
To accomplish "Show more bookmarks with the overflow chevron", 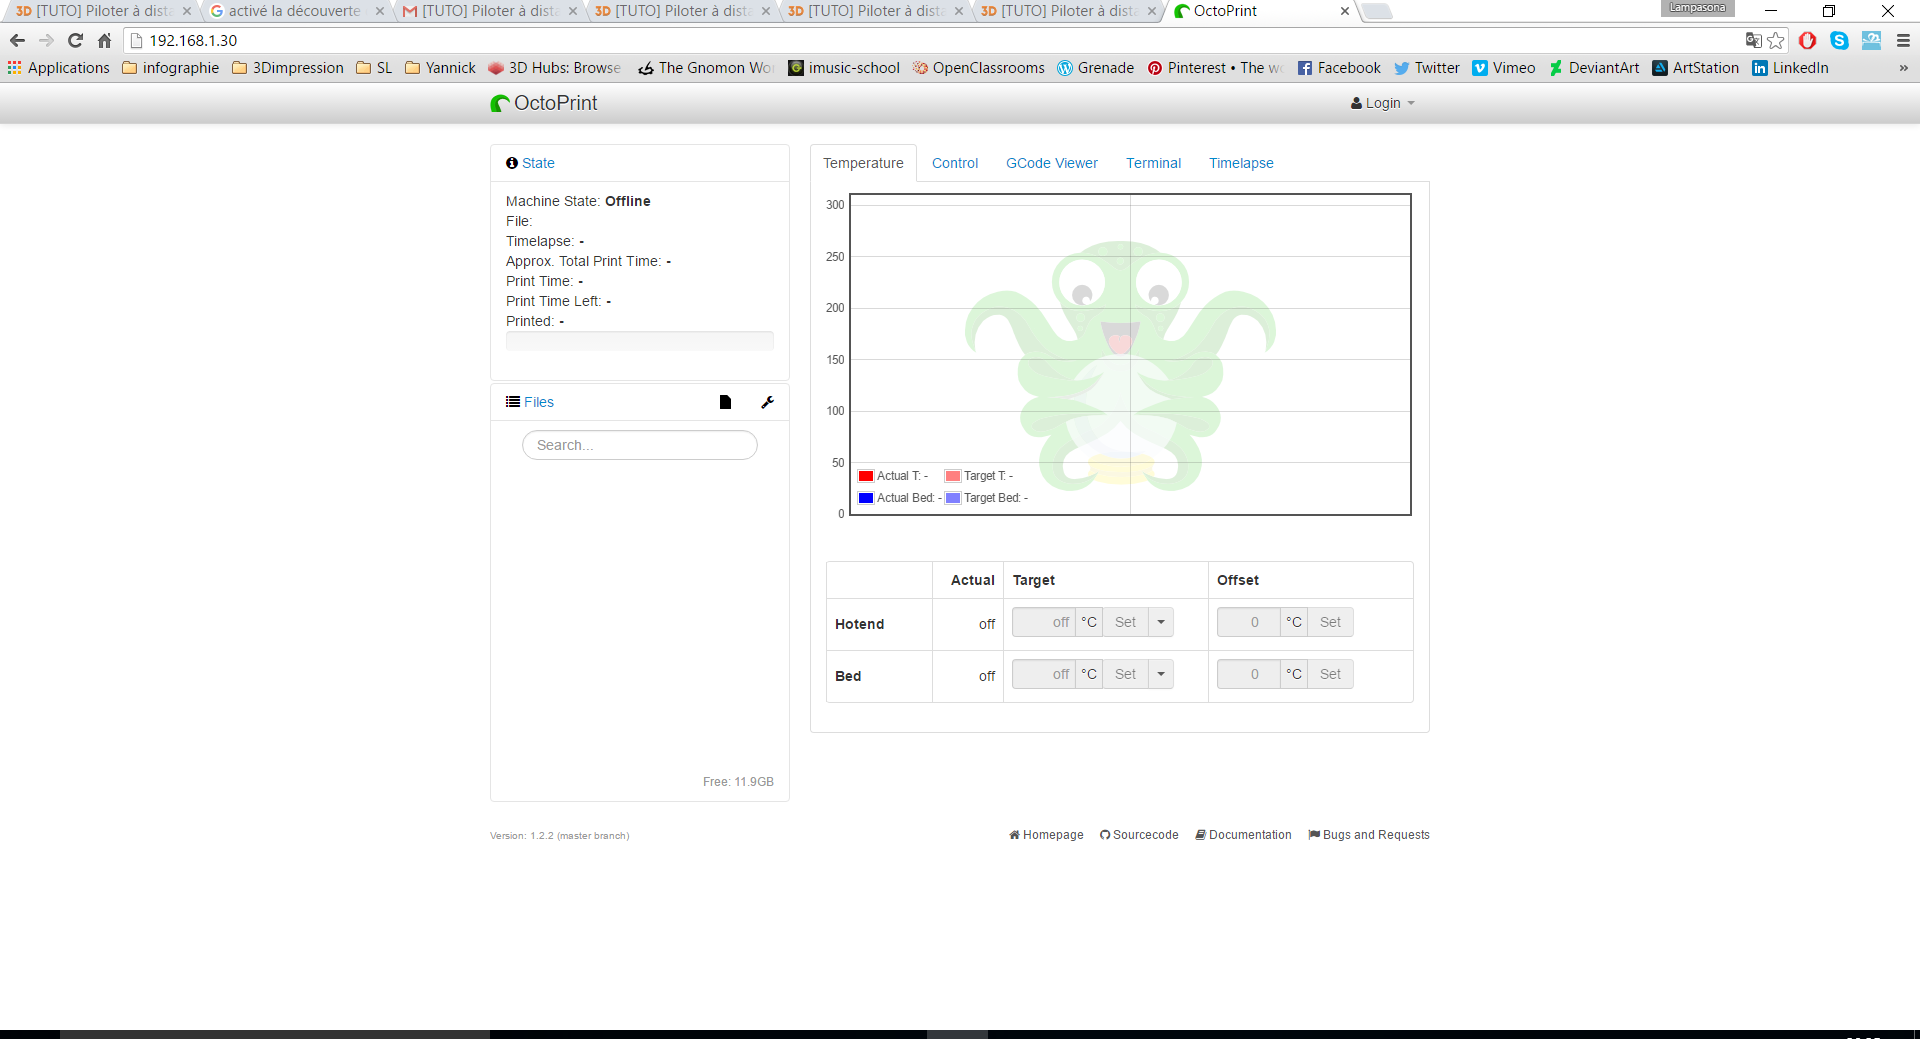I will 1903,68.
